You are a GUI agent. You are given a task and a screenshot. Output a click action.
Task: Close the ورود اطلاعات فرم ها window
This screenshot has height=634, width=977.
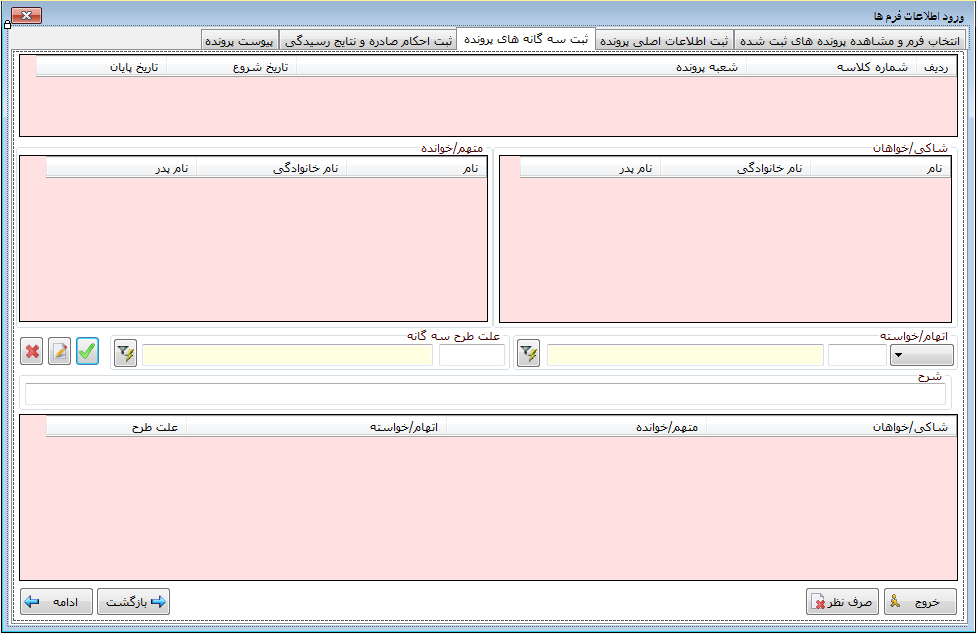click(x=26, y=15)
